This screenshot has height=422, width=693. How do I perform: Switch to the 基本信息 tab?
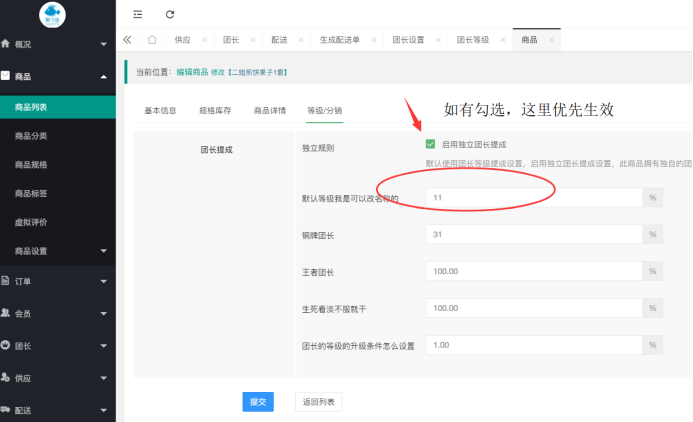pyautogui.click(x=160, y=110)
